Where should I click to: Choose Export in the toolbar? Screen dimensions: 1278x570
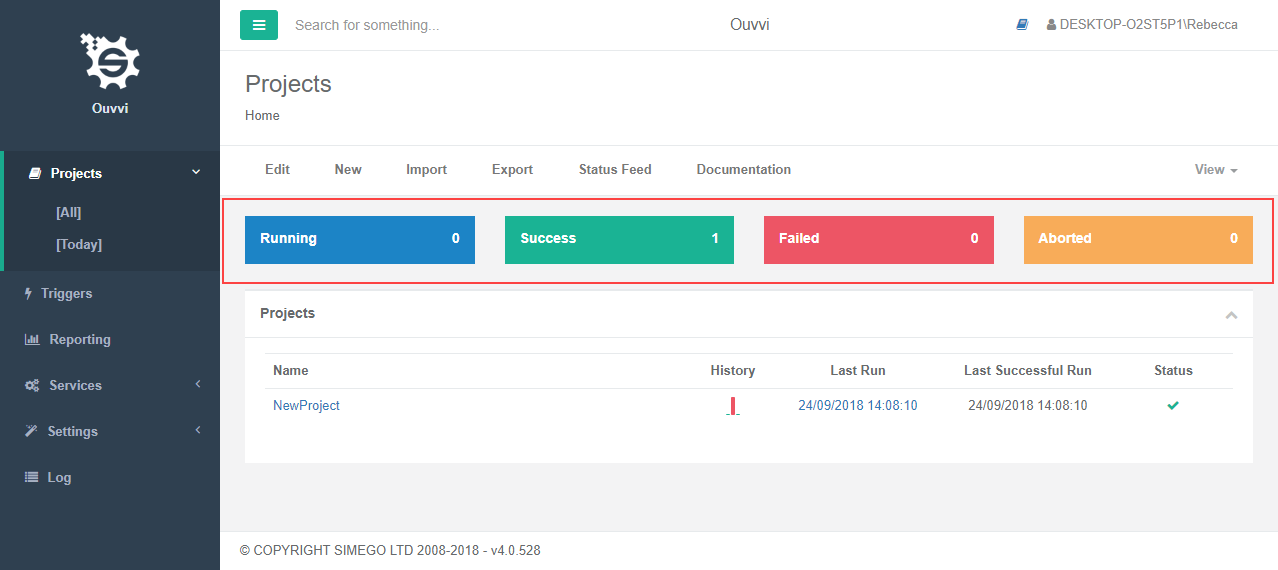[x=512, y=170]
